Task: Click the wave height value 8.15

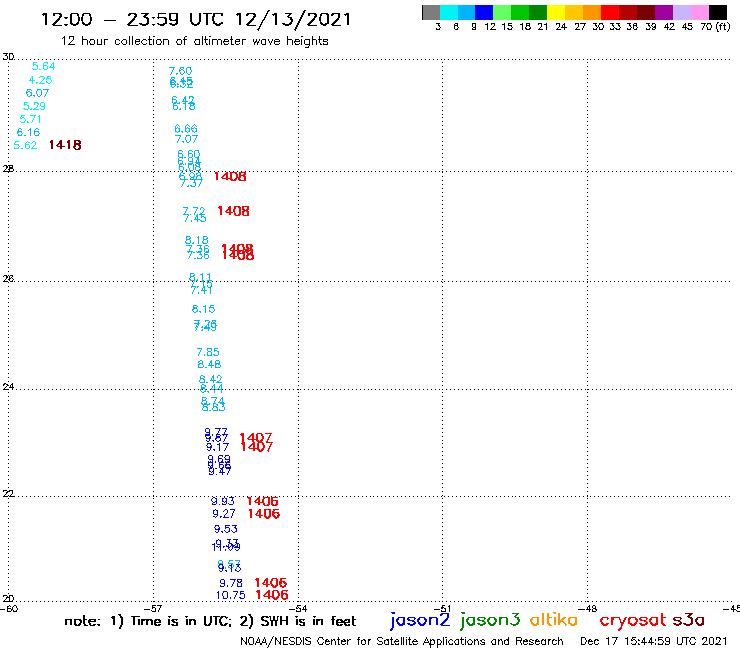Action: coord(203,309)
